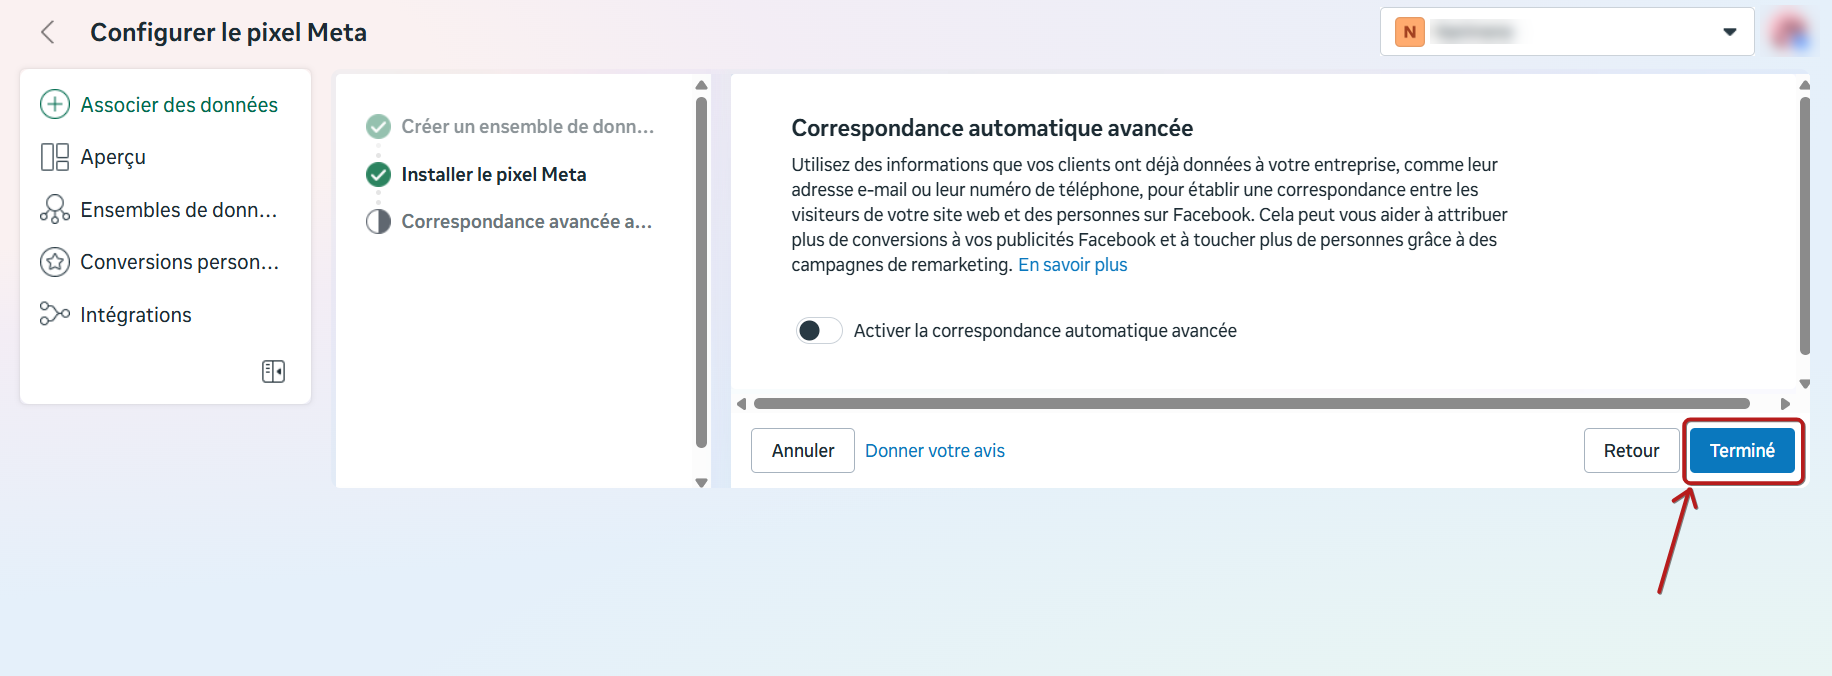This screenshot has height=676, width=1832.
Task: Click the steps panel vertical scrollbar thumb
Action: pyautogui.click(x=701, y=272)
